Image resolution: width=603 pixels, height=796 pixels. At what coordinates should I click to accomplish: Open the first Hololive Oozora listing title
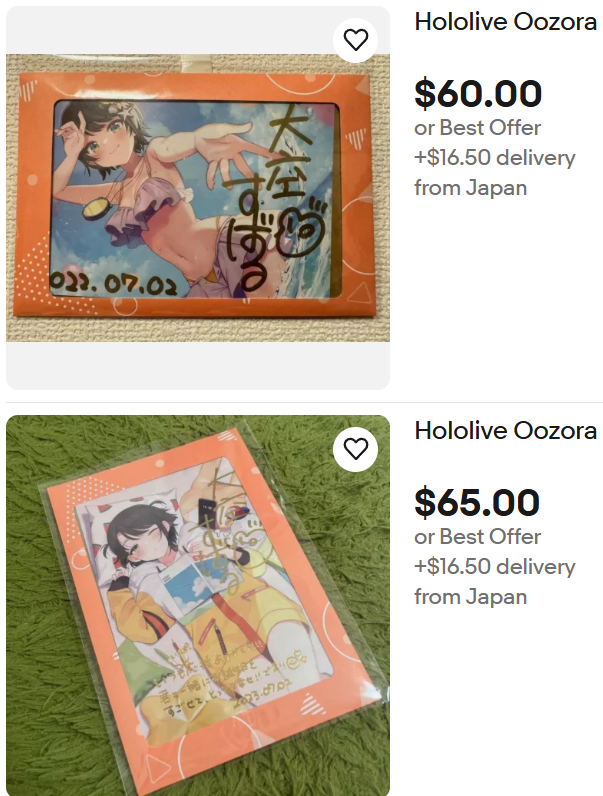(506, 22)
